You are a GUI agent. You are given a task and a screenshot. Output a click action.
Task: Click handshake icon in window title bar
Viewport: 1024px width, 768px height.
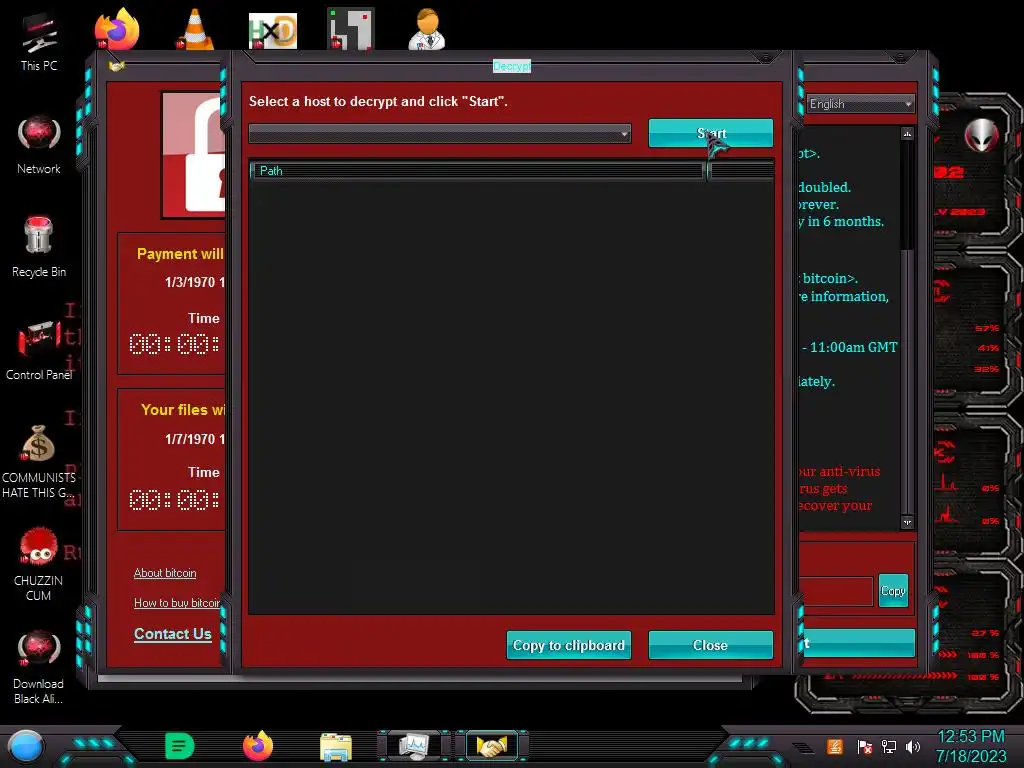[116, 65]
